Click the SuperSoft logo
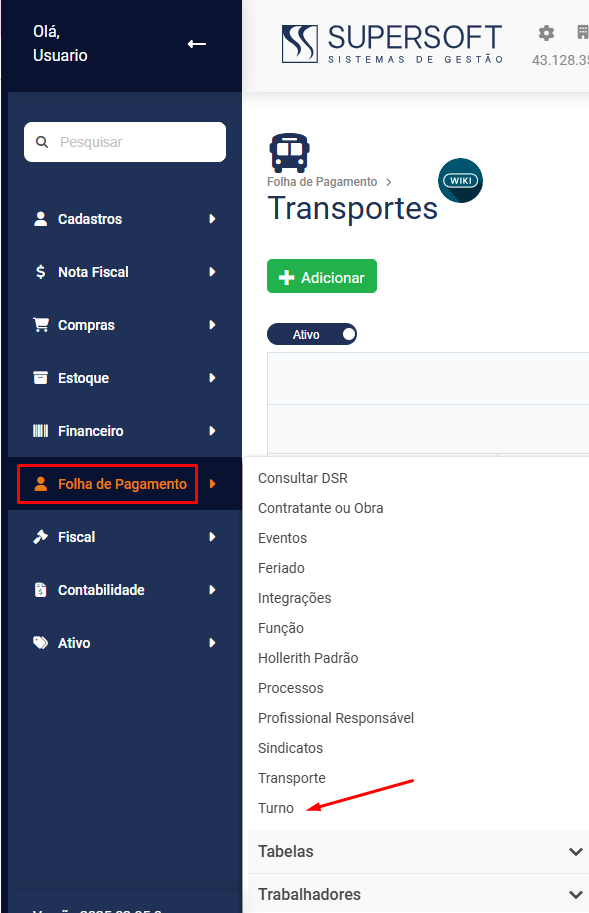 click(392, 44)
